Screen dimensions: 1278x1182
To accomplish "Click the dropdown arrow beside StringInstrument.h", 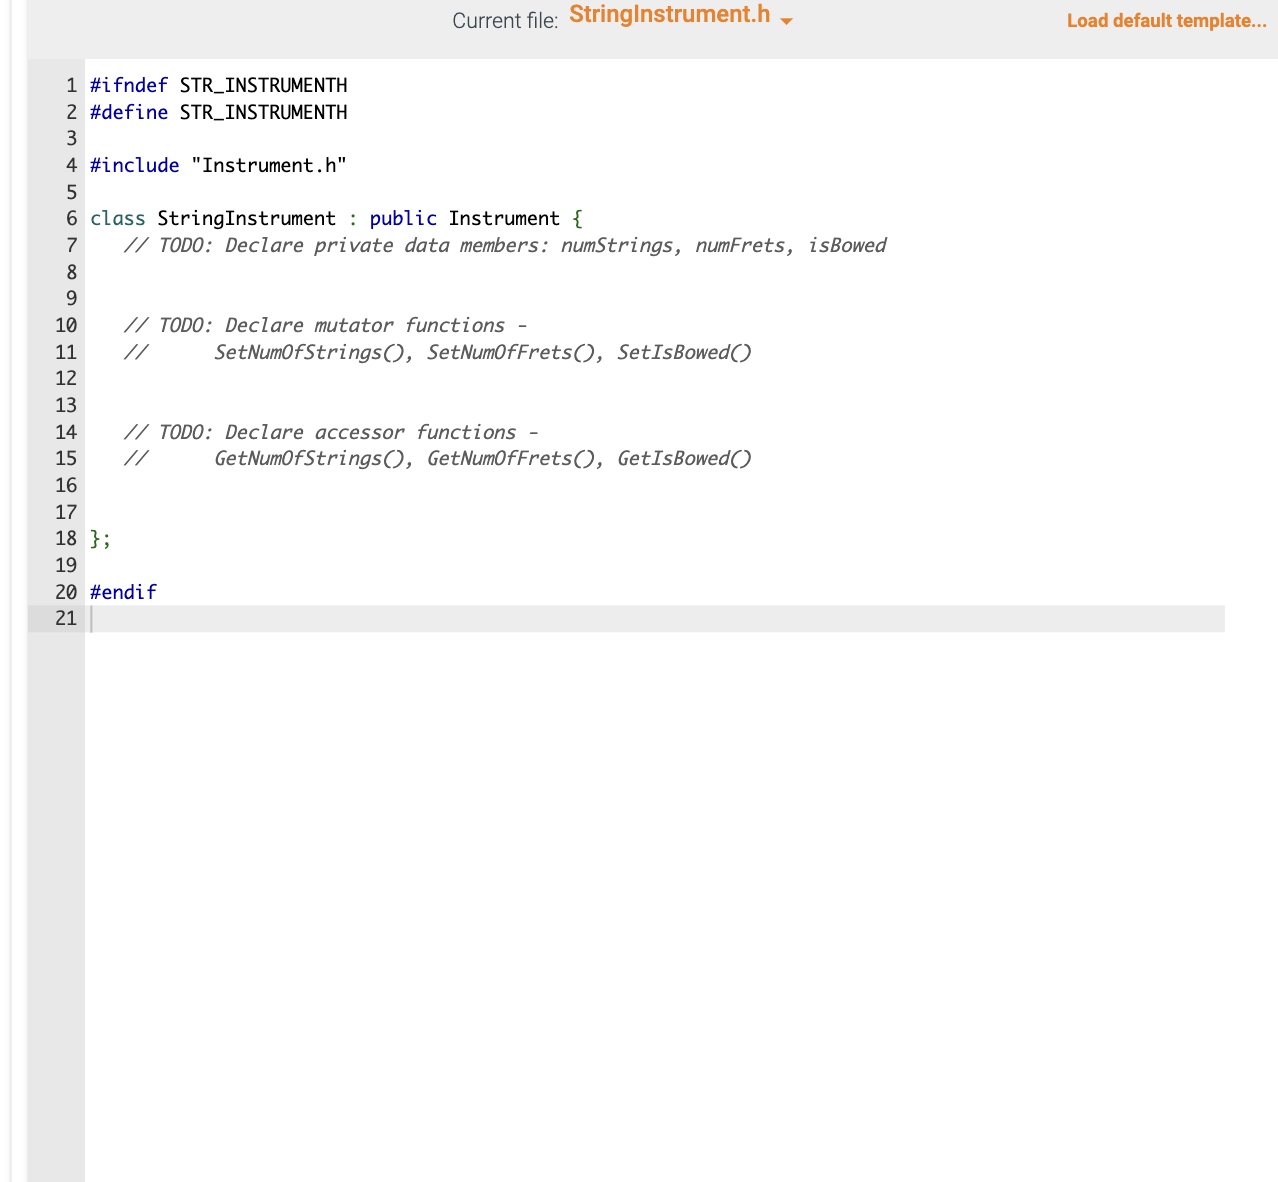I will (786, 22).
